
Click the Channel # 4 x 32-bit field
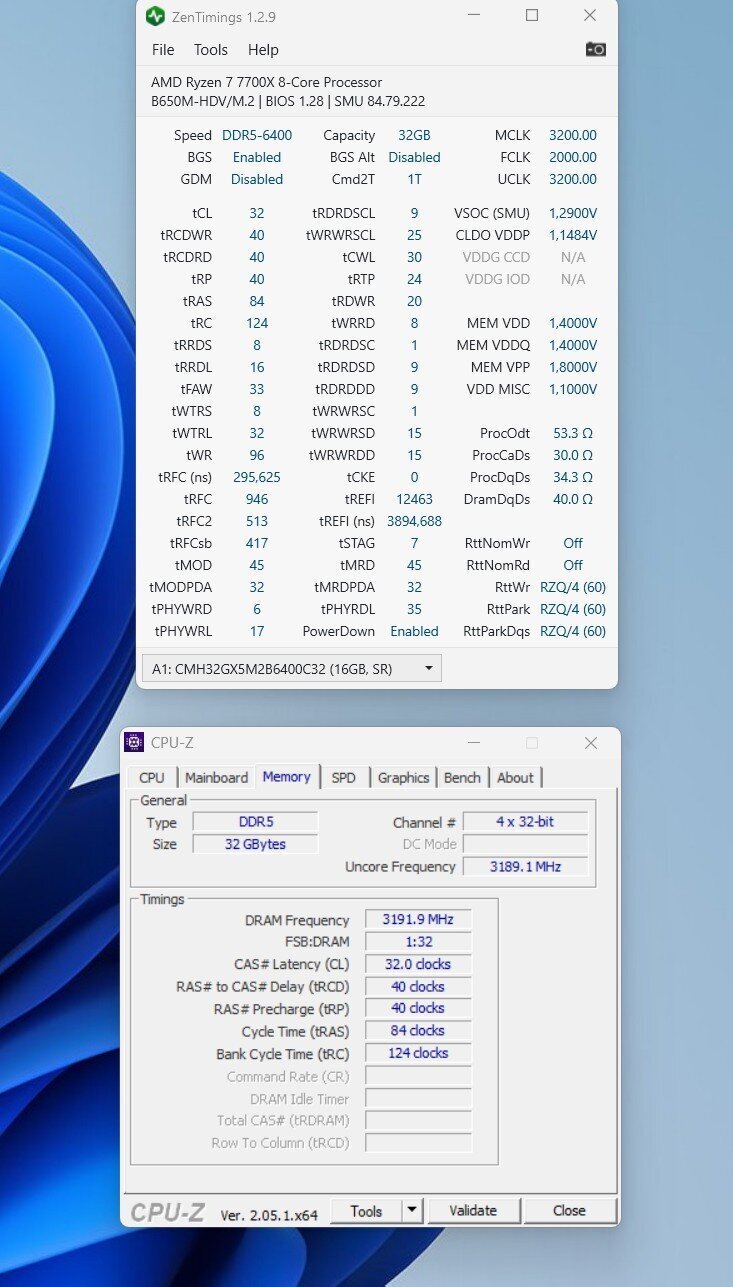coord(525,822)
